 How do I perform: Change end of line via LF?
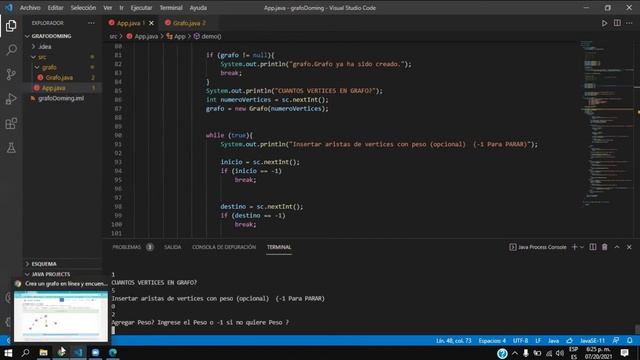[538, 340]
